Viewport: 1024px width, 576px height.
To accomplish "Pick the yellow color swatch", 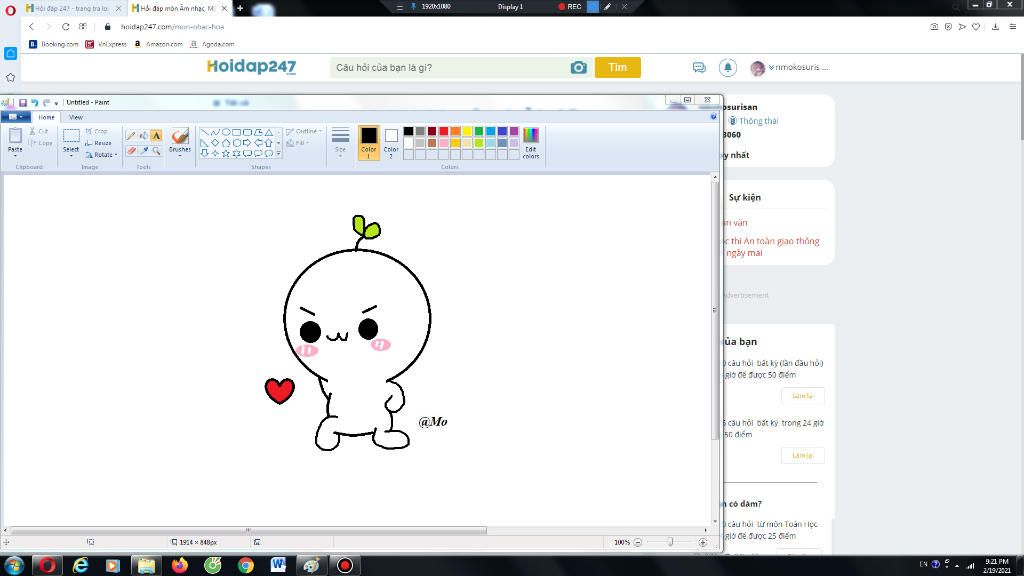I will tap(467, 131).
